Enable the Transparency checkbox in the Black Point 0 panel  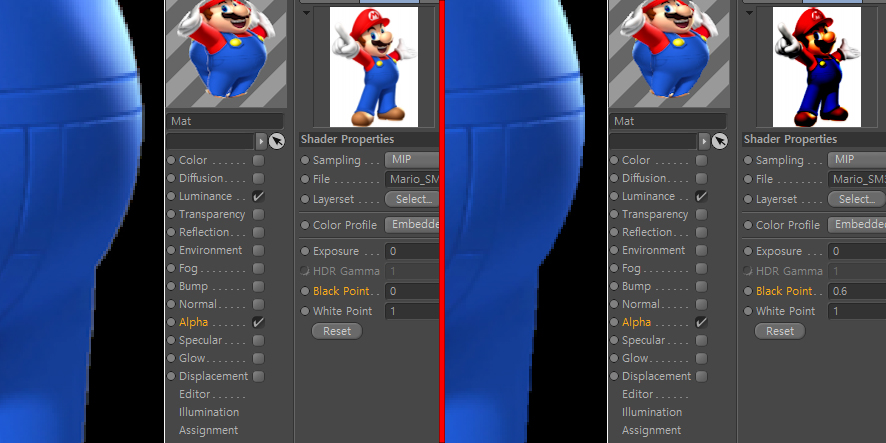(x=258, y=214)
